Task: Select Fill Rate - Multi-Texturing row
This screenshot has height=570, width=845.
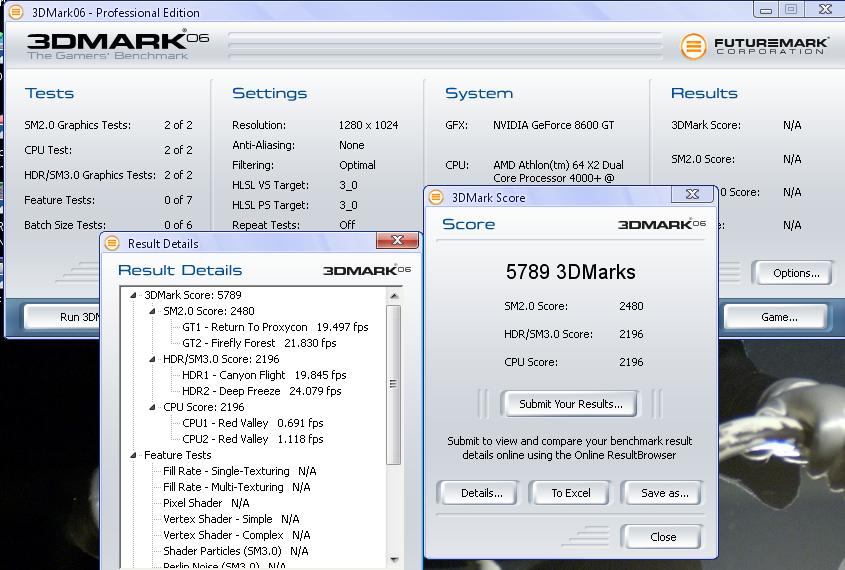Action: 237,487
